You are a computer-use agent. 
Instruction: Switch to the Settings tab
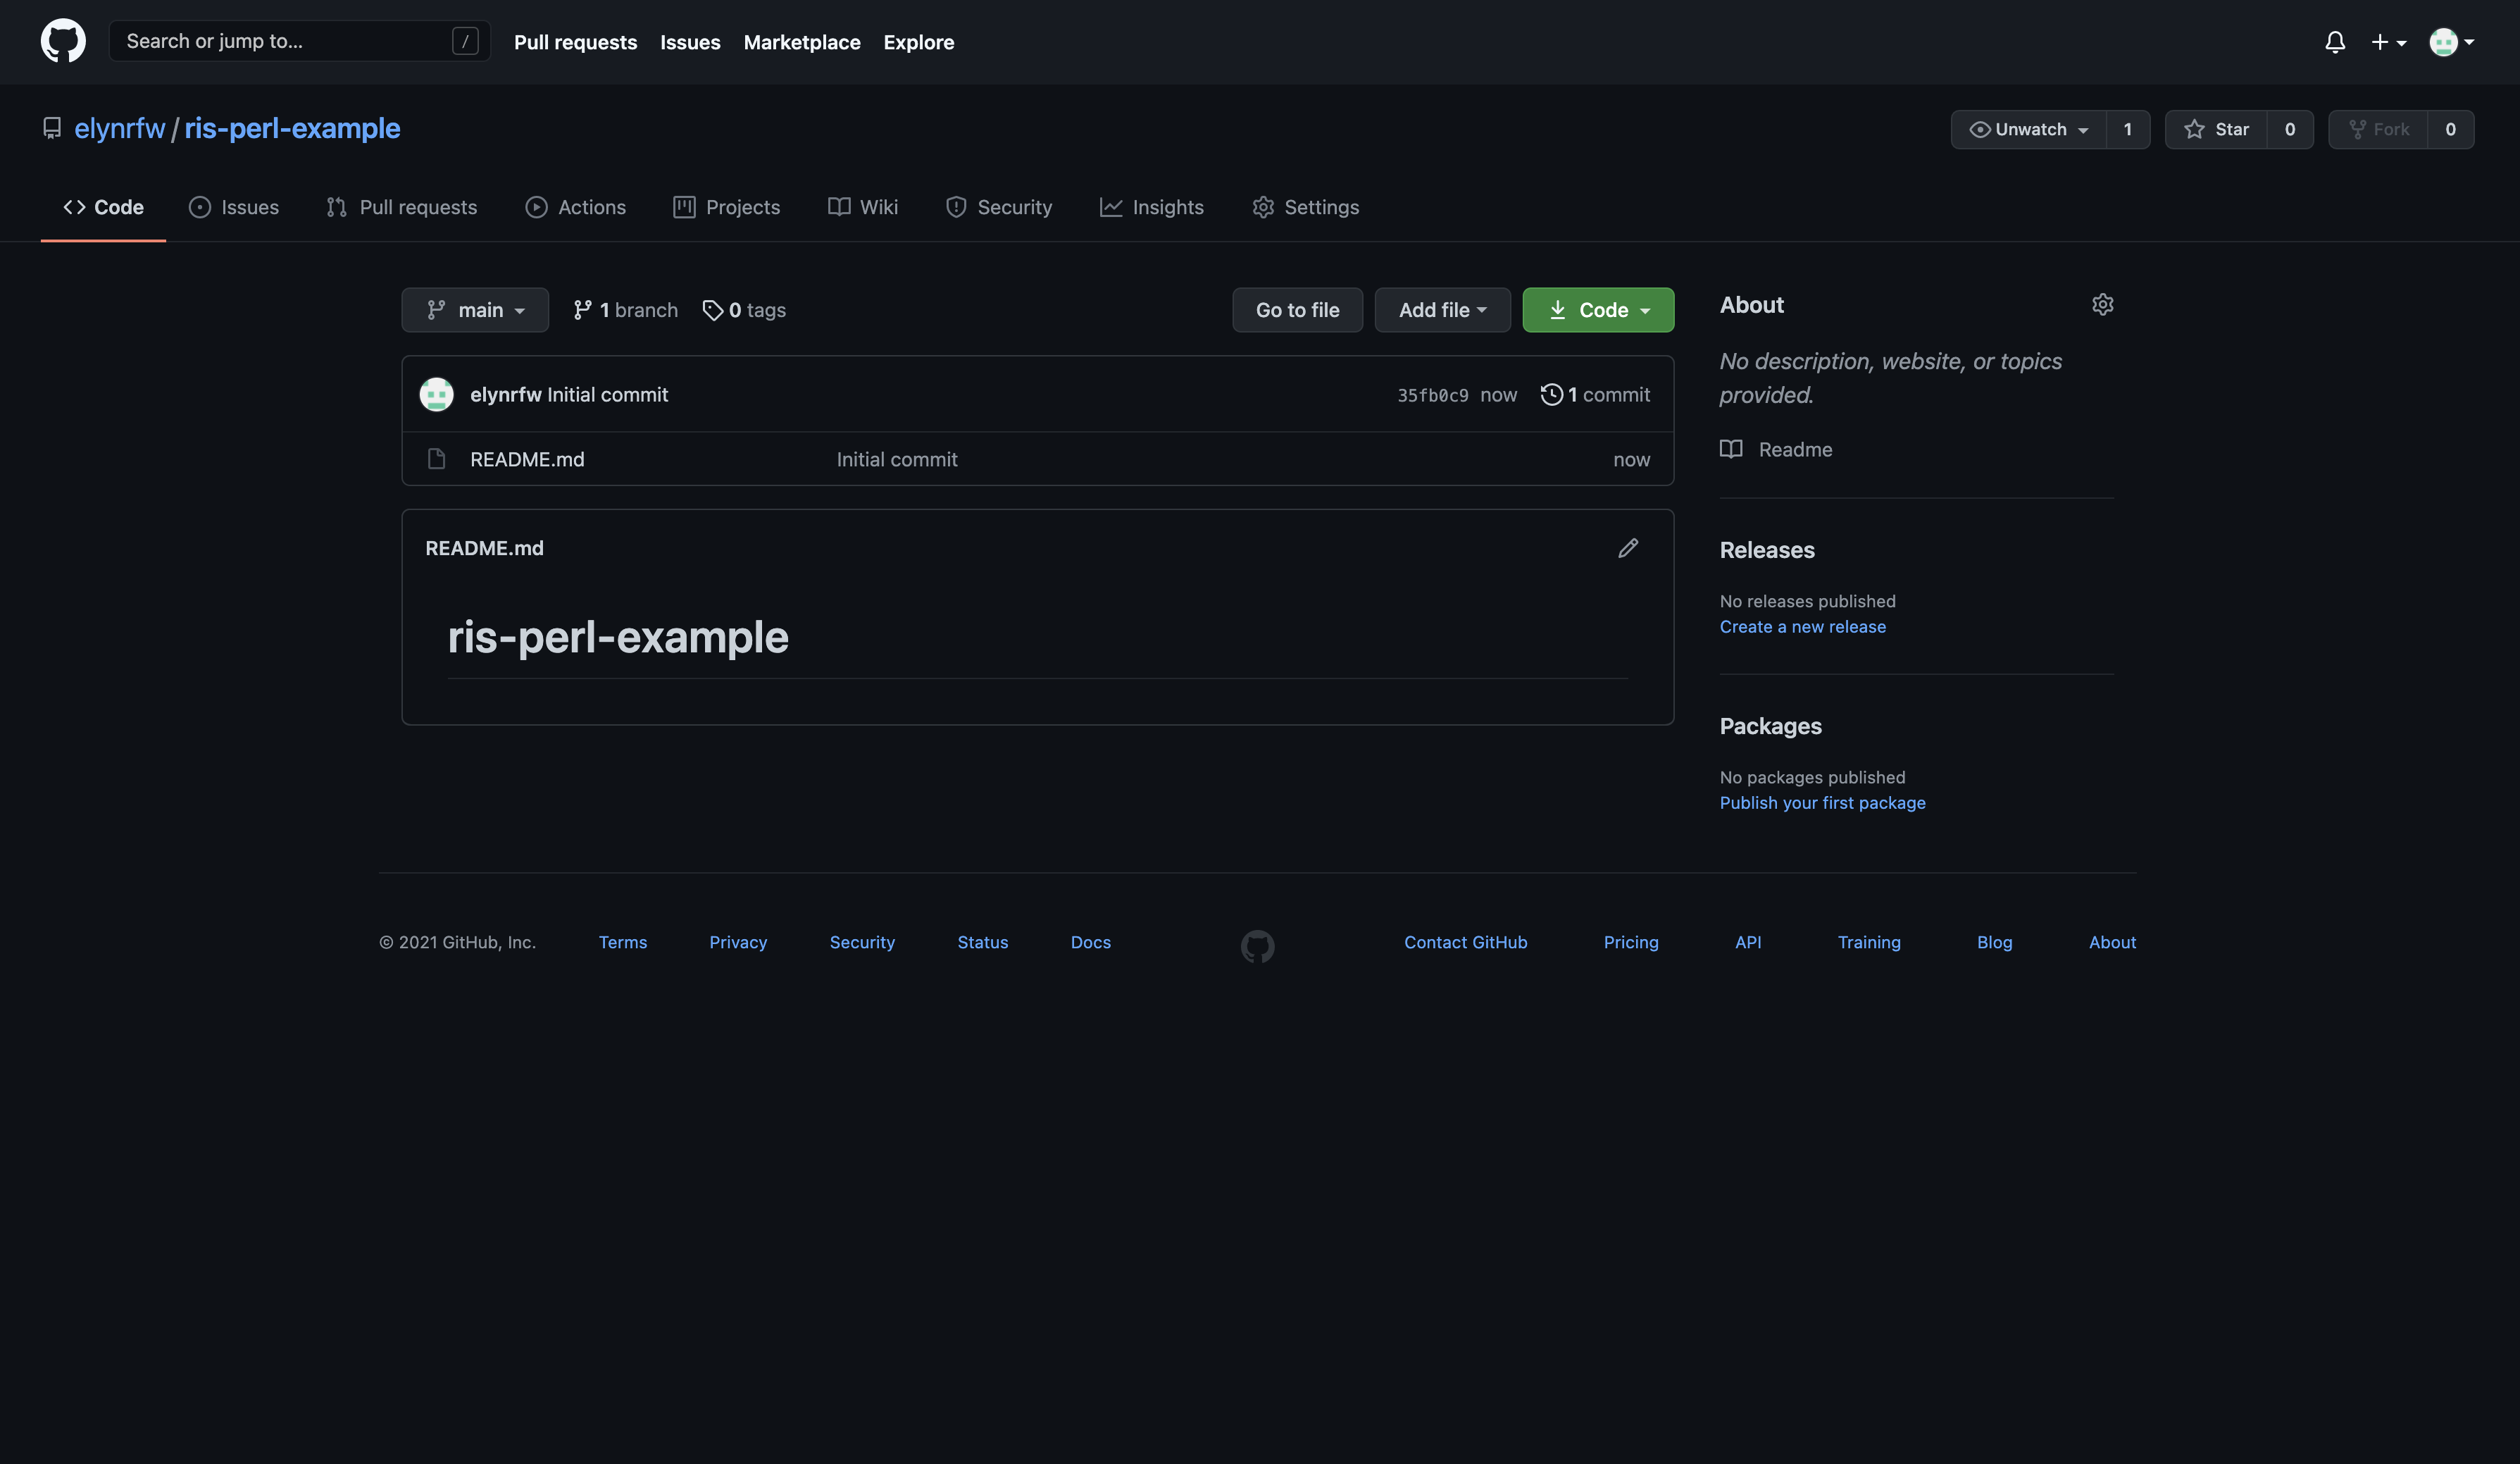coord(1306,207)
